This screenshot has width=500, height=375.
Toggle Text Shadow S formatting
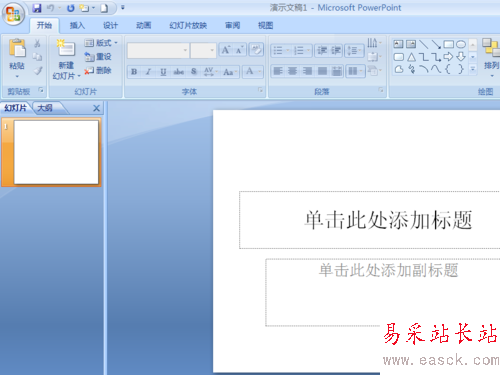click(x=194, y=72)
